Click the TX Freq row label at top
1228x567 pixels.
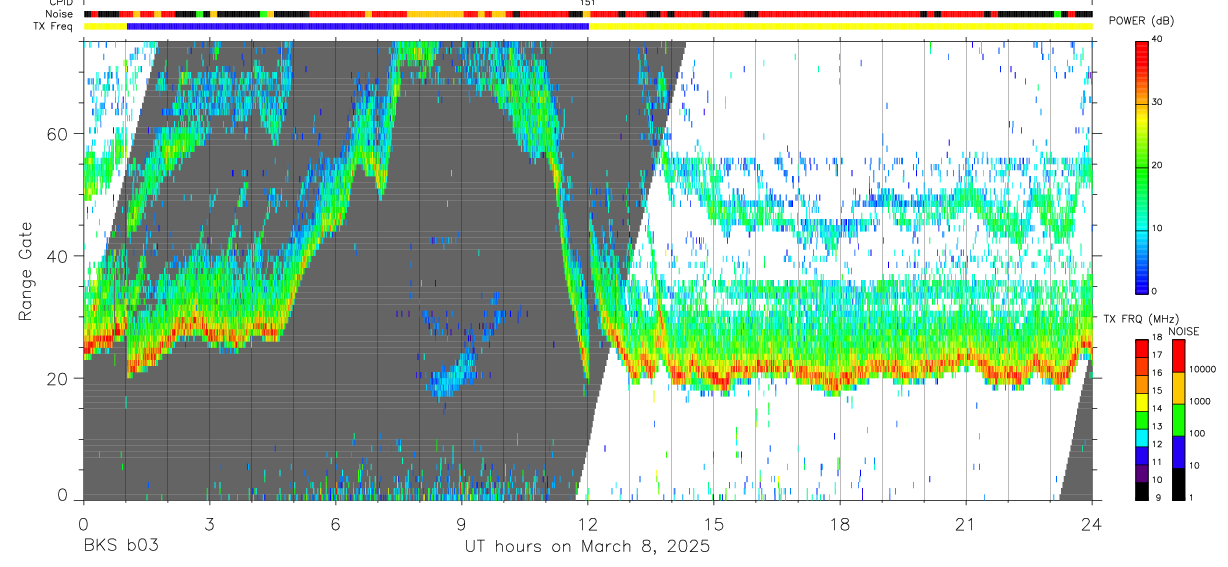(x=54, y=26)
